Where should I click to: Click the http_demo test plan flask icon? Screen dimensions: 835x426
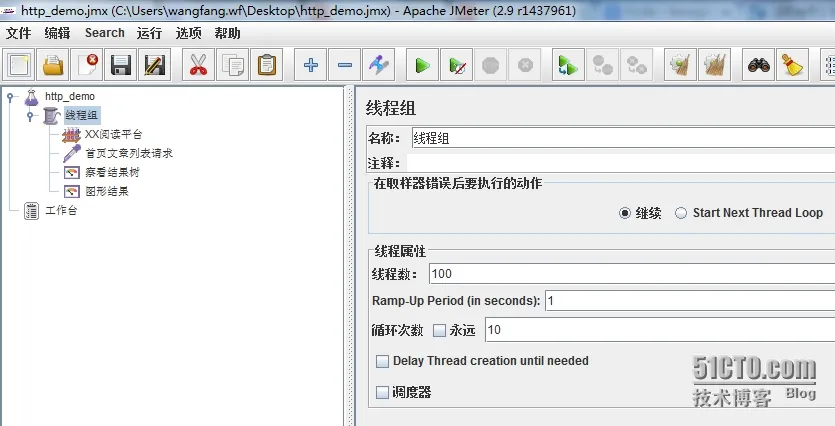pyautogui.click(x=31, y=97)
